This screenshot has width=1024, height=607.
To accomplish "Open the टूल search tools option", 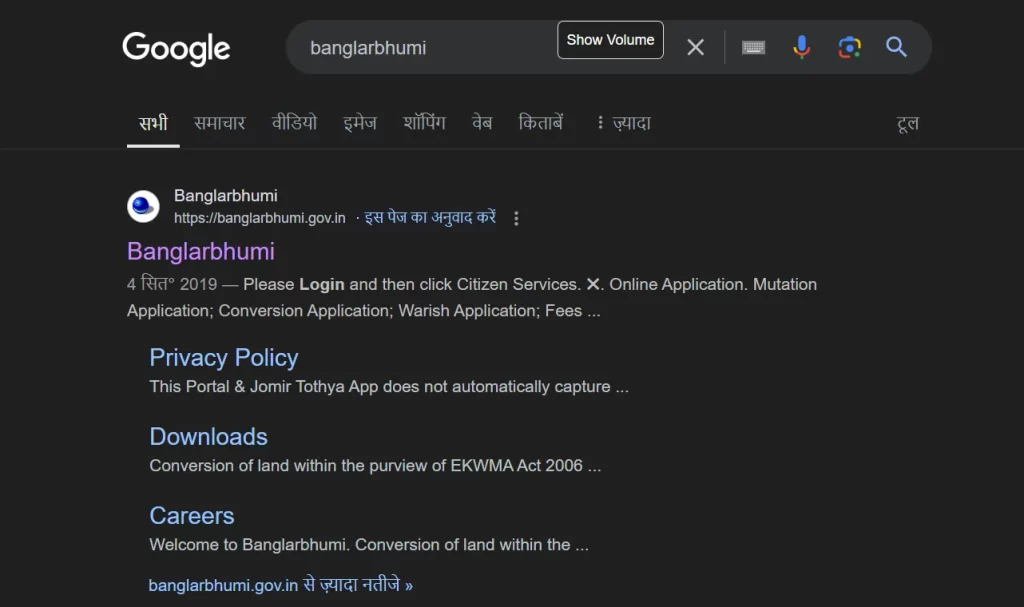I will (x=908, y=123).
